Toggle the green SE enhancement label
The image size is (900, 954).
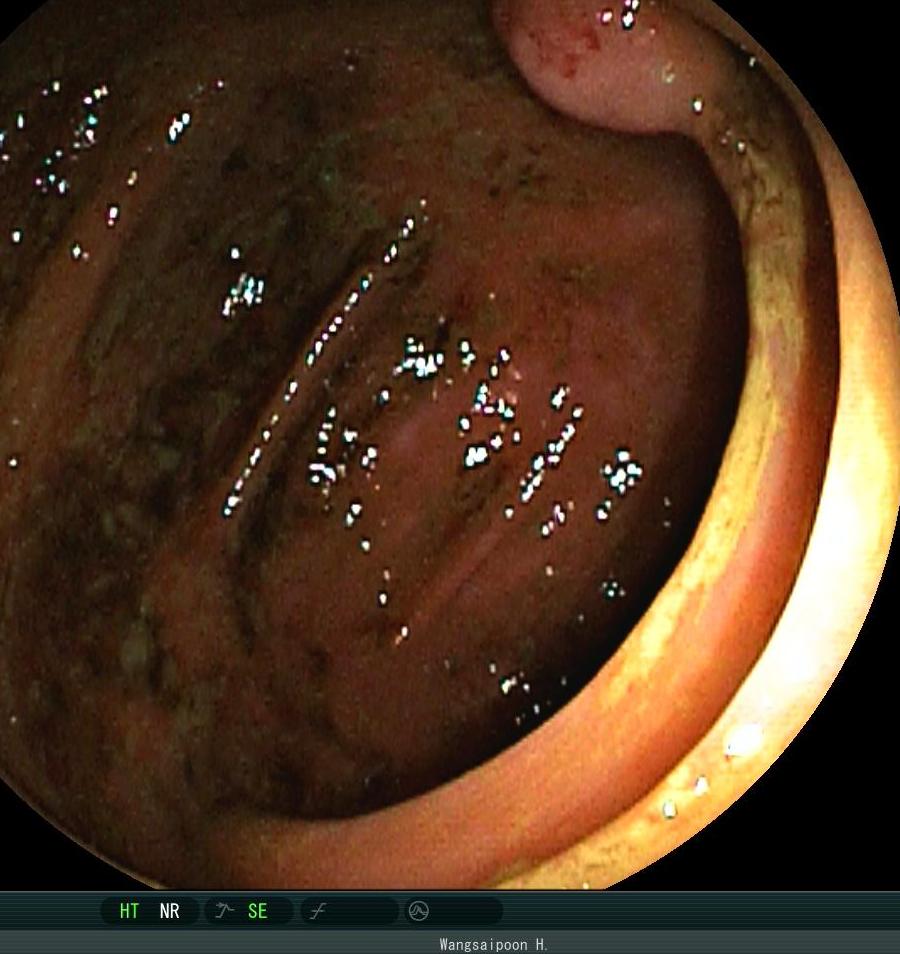click(257, 911)
